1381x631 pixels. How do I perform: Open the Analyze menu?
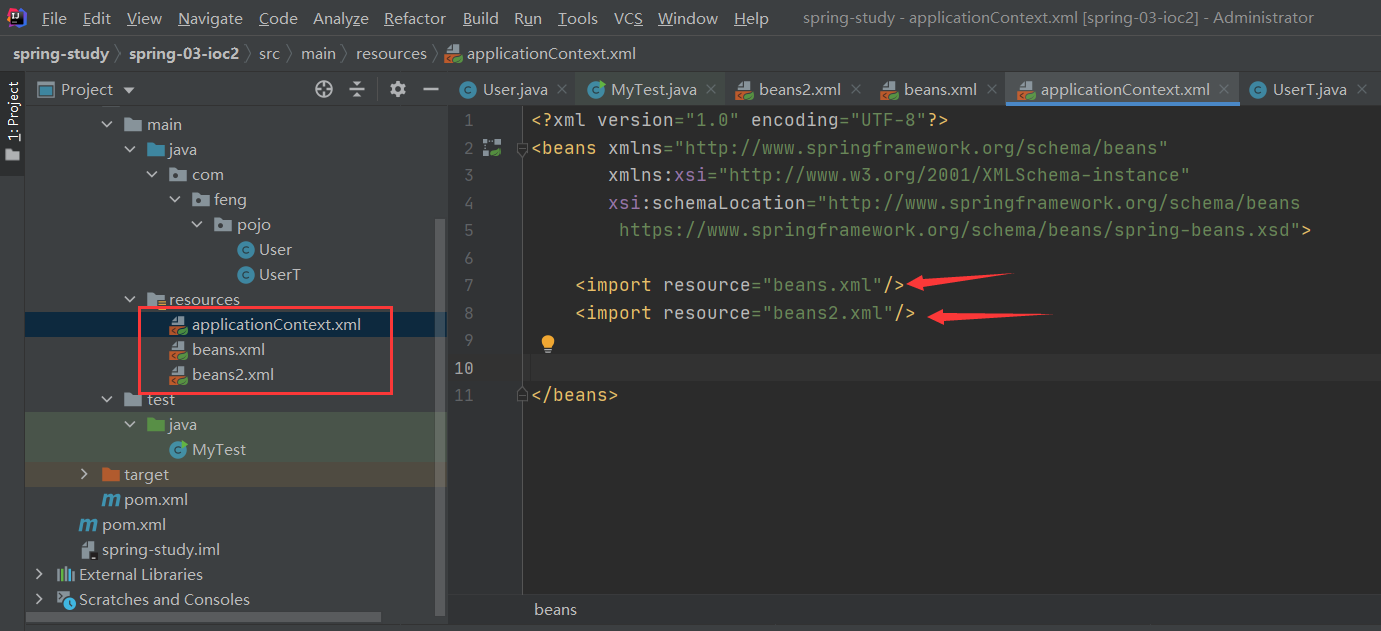click(341, 18)
